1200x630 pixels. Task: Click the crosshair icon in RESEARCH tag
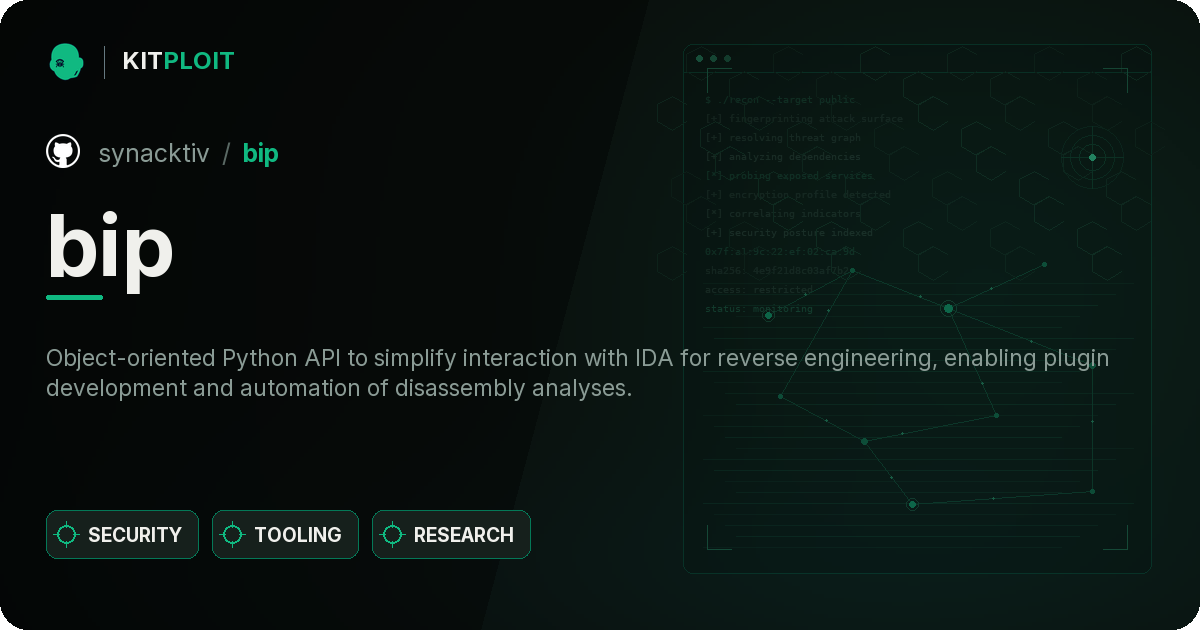tap(393, 535)
